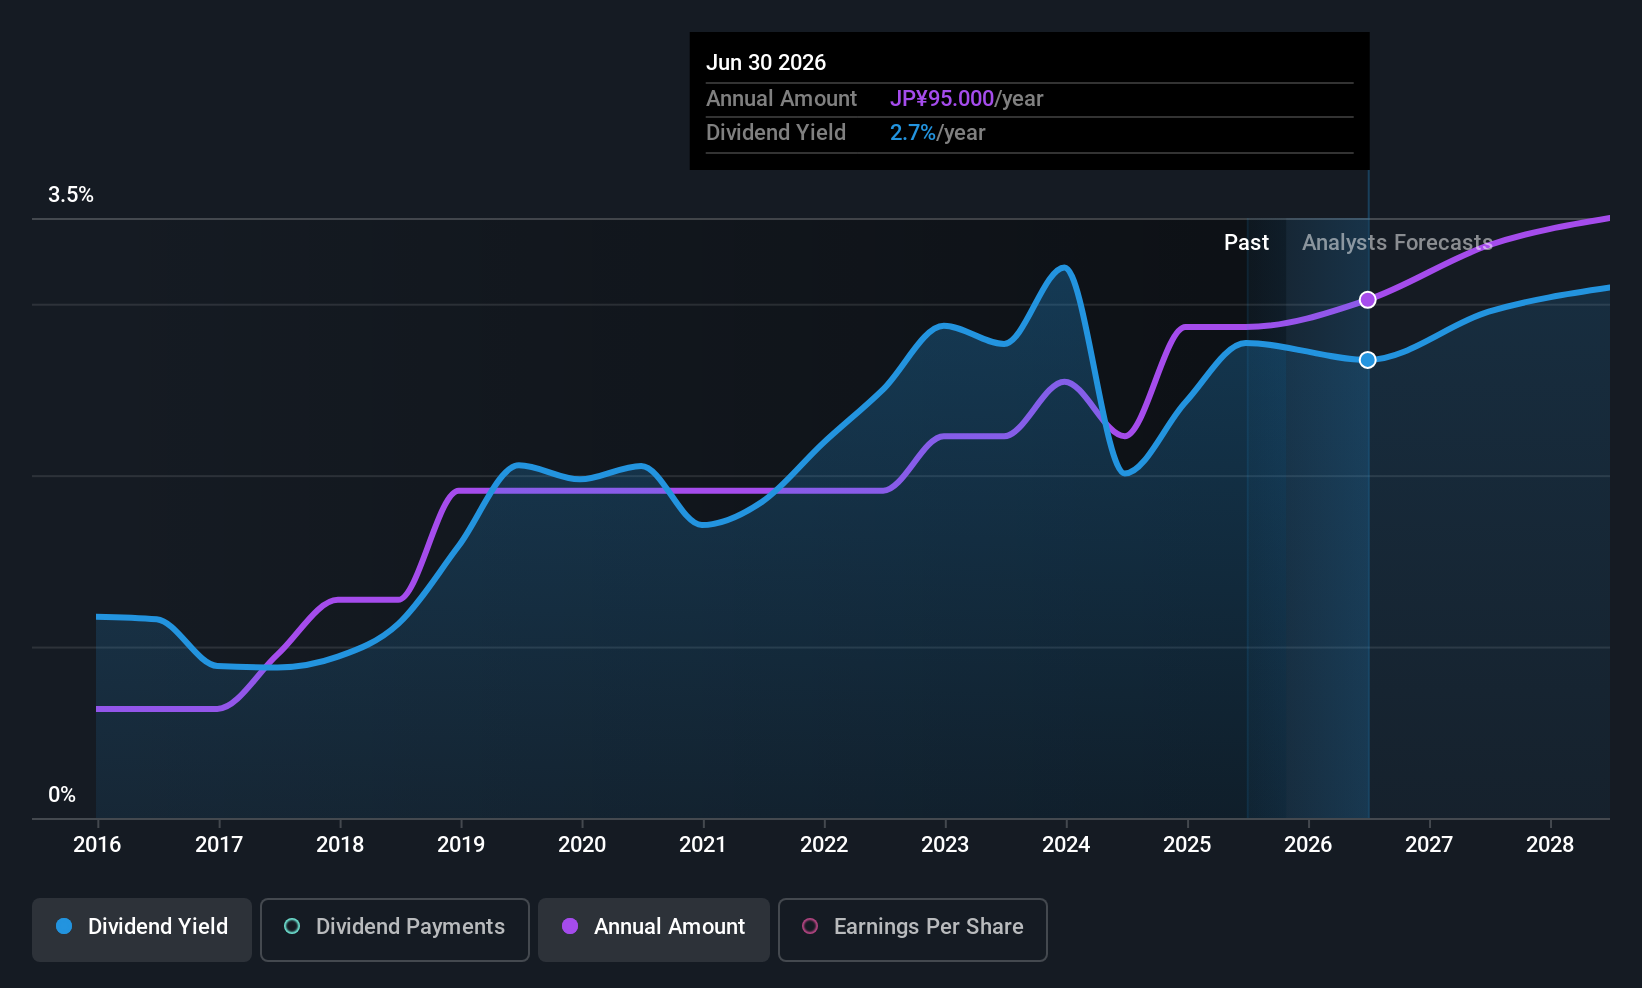Click the 2026 x-axis label

(x=1308, y=845)
